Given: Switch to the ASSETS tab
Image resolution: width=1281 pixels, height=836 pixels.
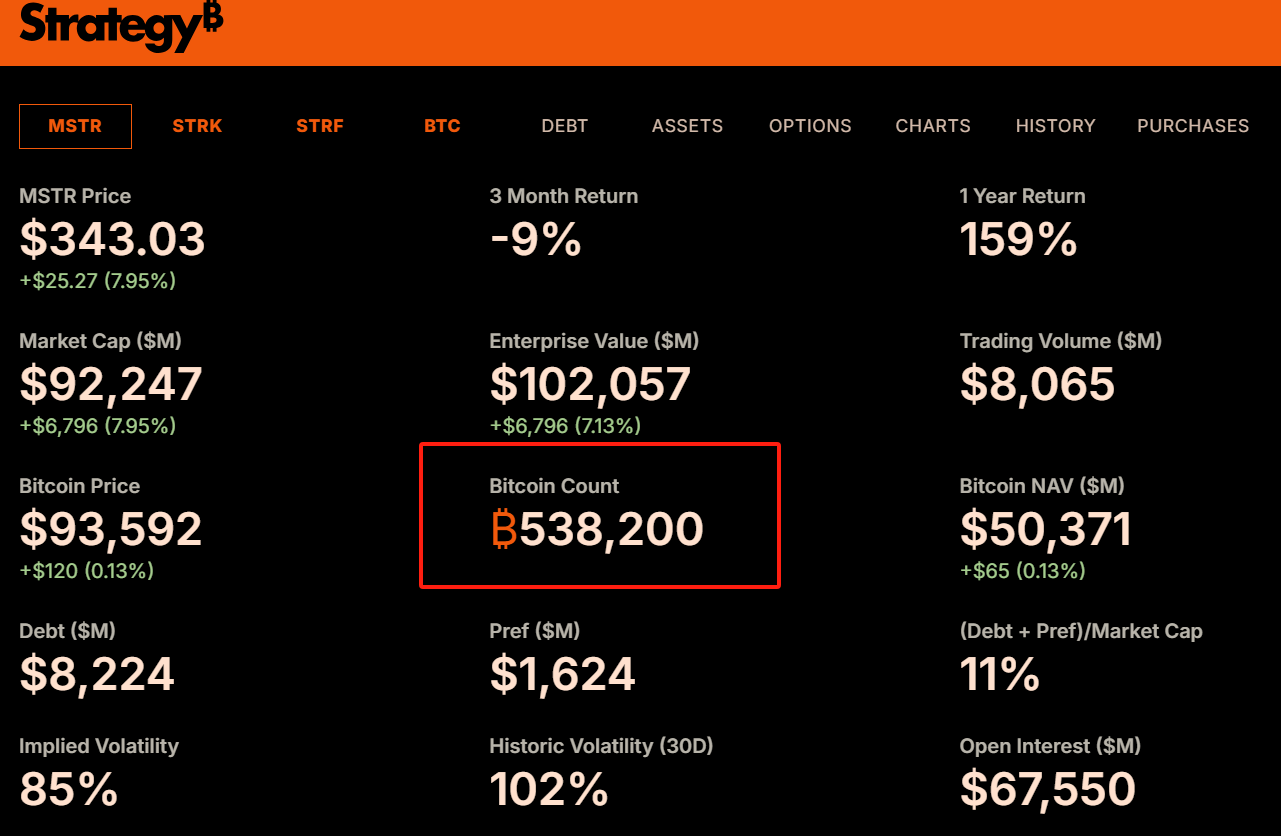Looking at the screenshot, I should 687,126.
